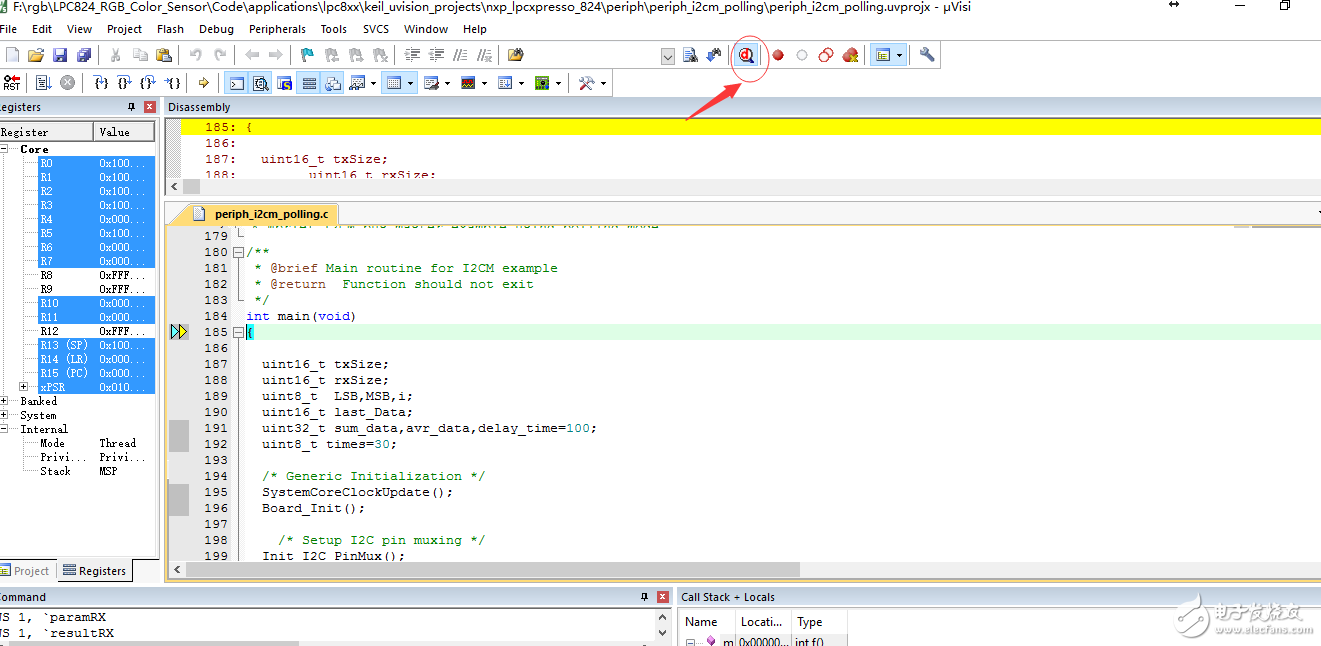Screen dimensions: 1321x646
Task: Toggle the Command Window toolbar button
Action: [236, 83]
